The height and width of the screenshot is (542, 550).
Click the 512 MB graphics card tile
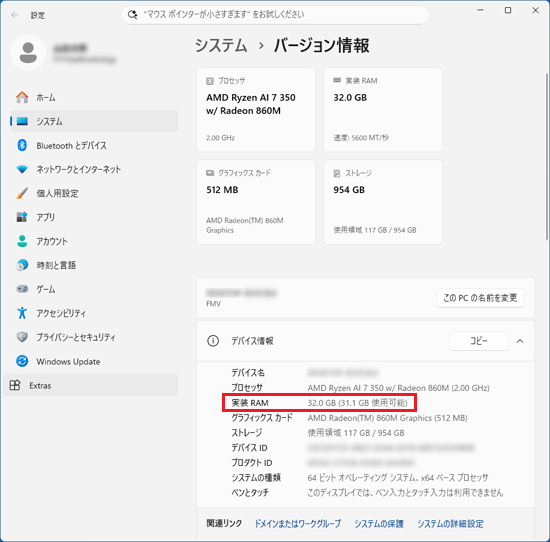click(256, 202)
